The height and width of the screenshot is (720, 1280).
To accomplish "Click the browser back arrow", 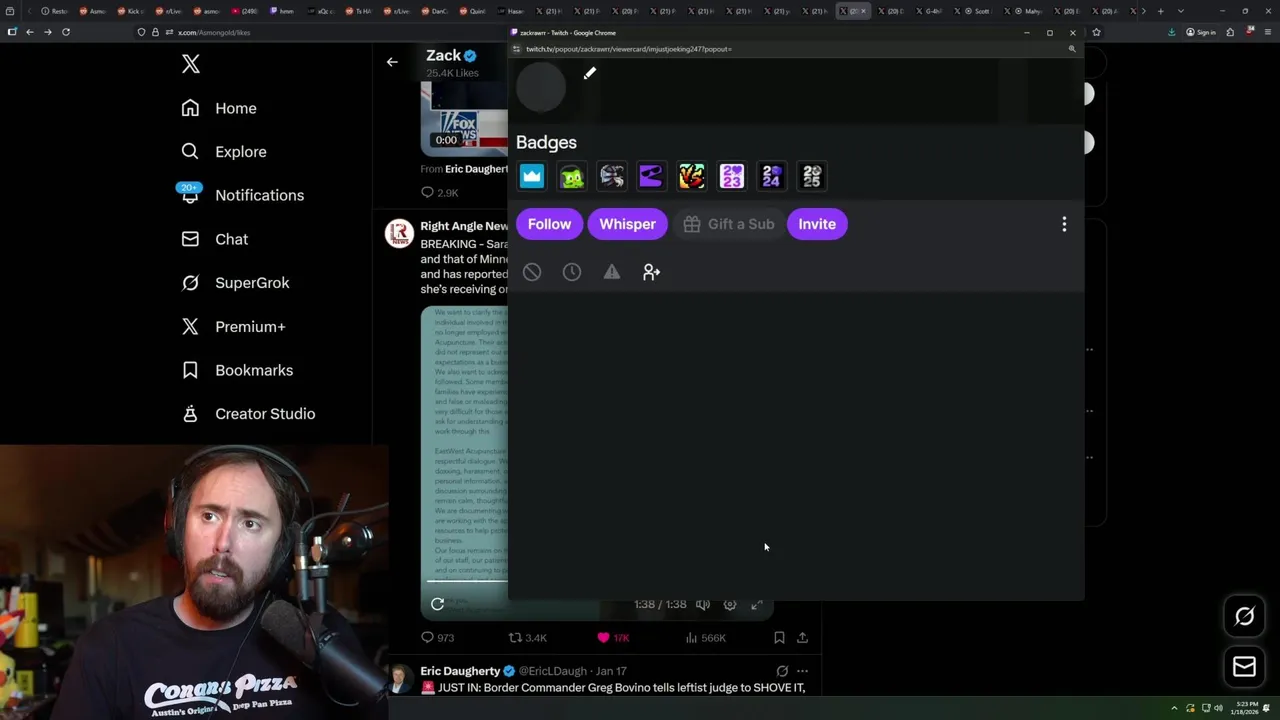I will [30, 32].
